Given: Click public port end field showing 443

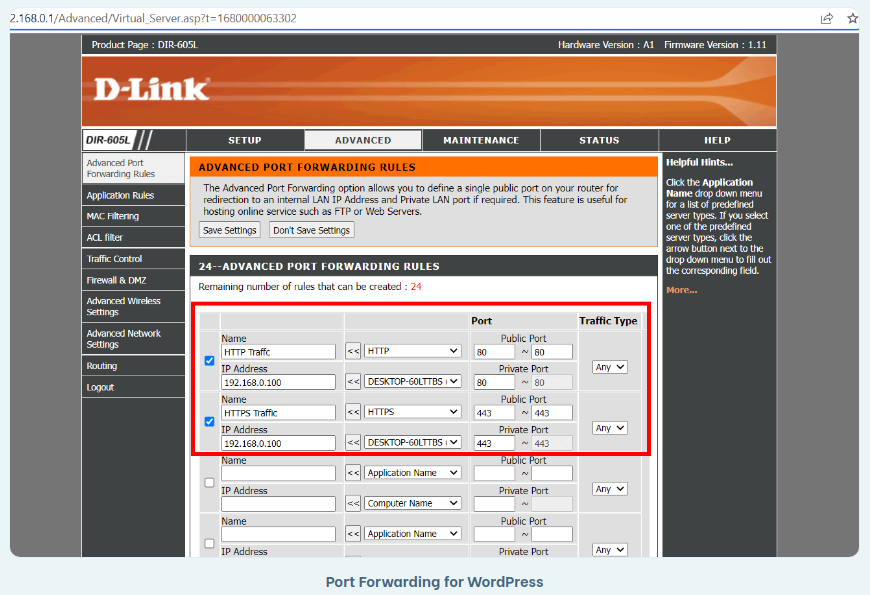Looking at the screenshot, I should click(552, 413).
